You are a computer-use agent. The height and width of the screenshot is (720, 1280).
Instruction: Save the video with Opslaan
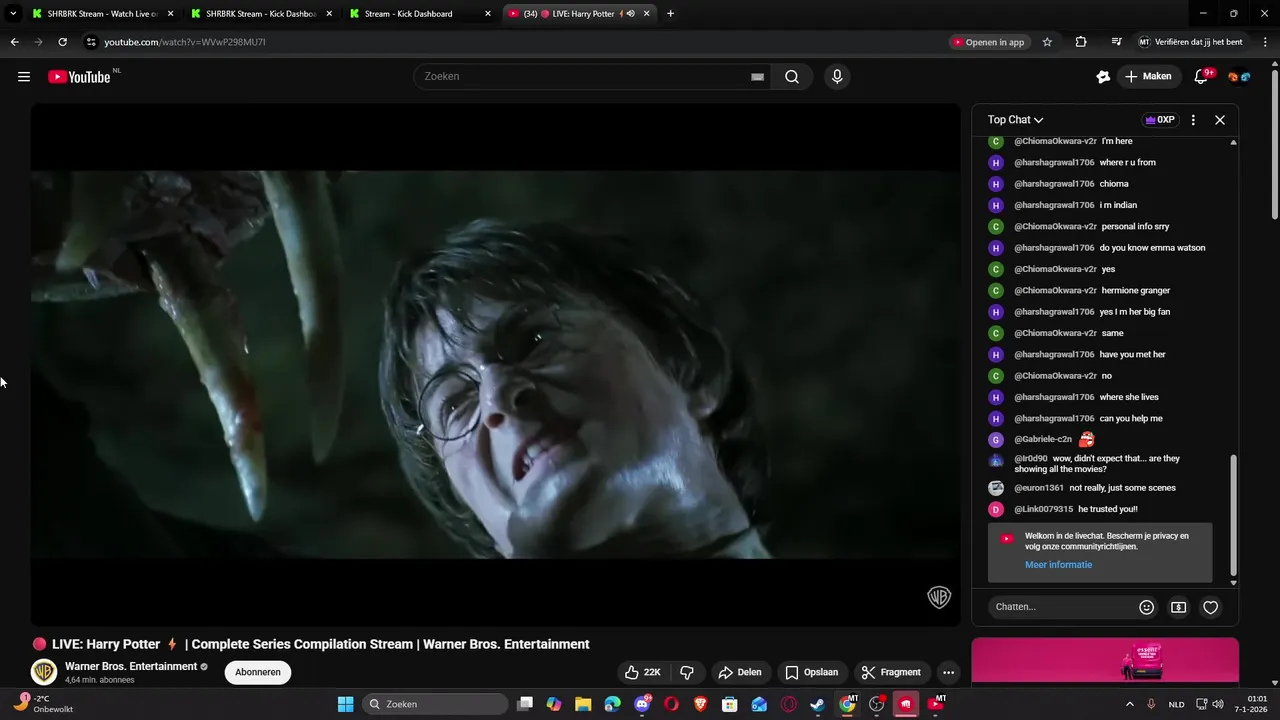point(811,672)
